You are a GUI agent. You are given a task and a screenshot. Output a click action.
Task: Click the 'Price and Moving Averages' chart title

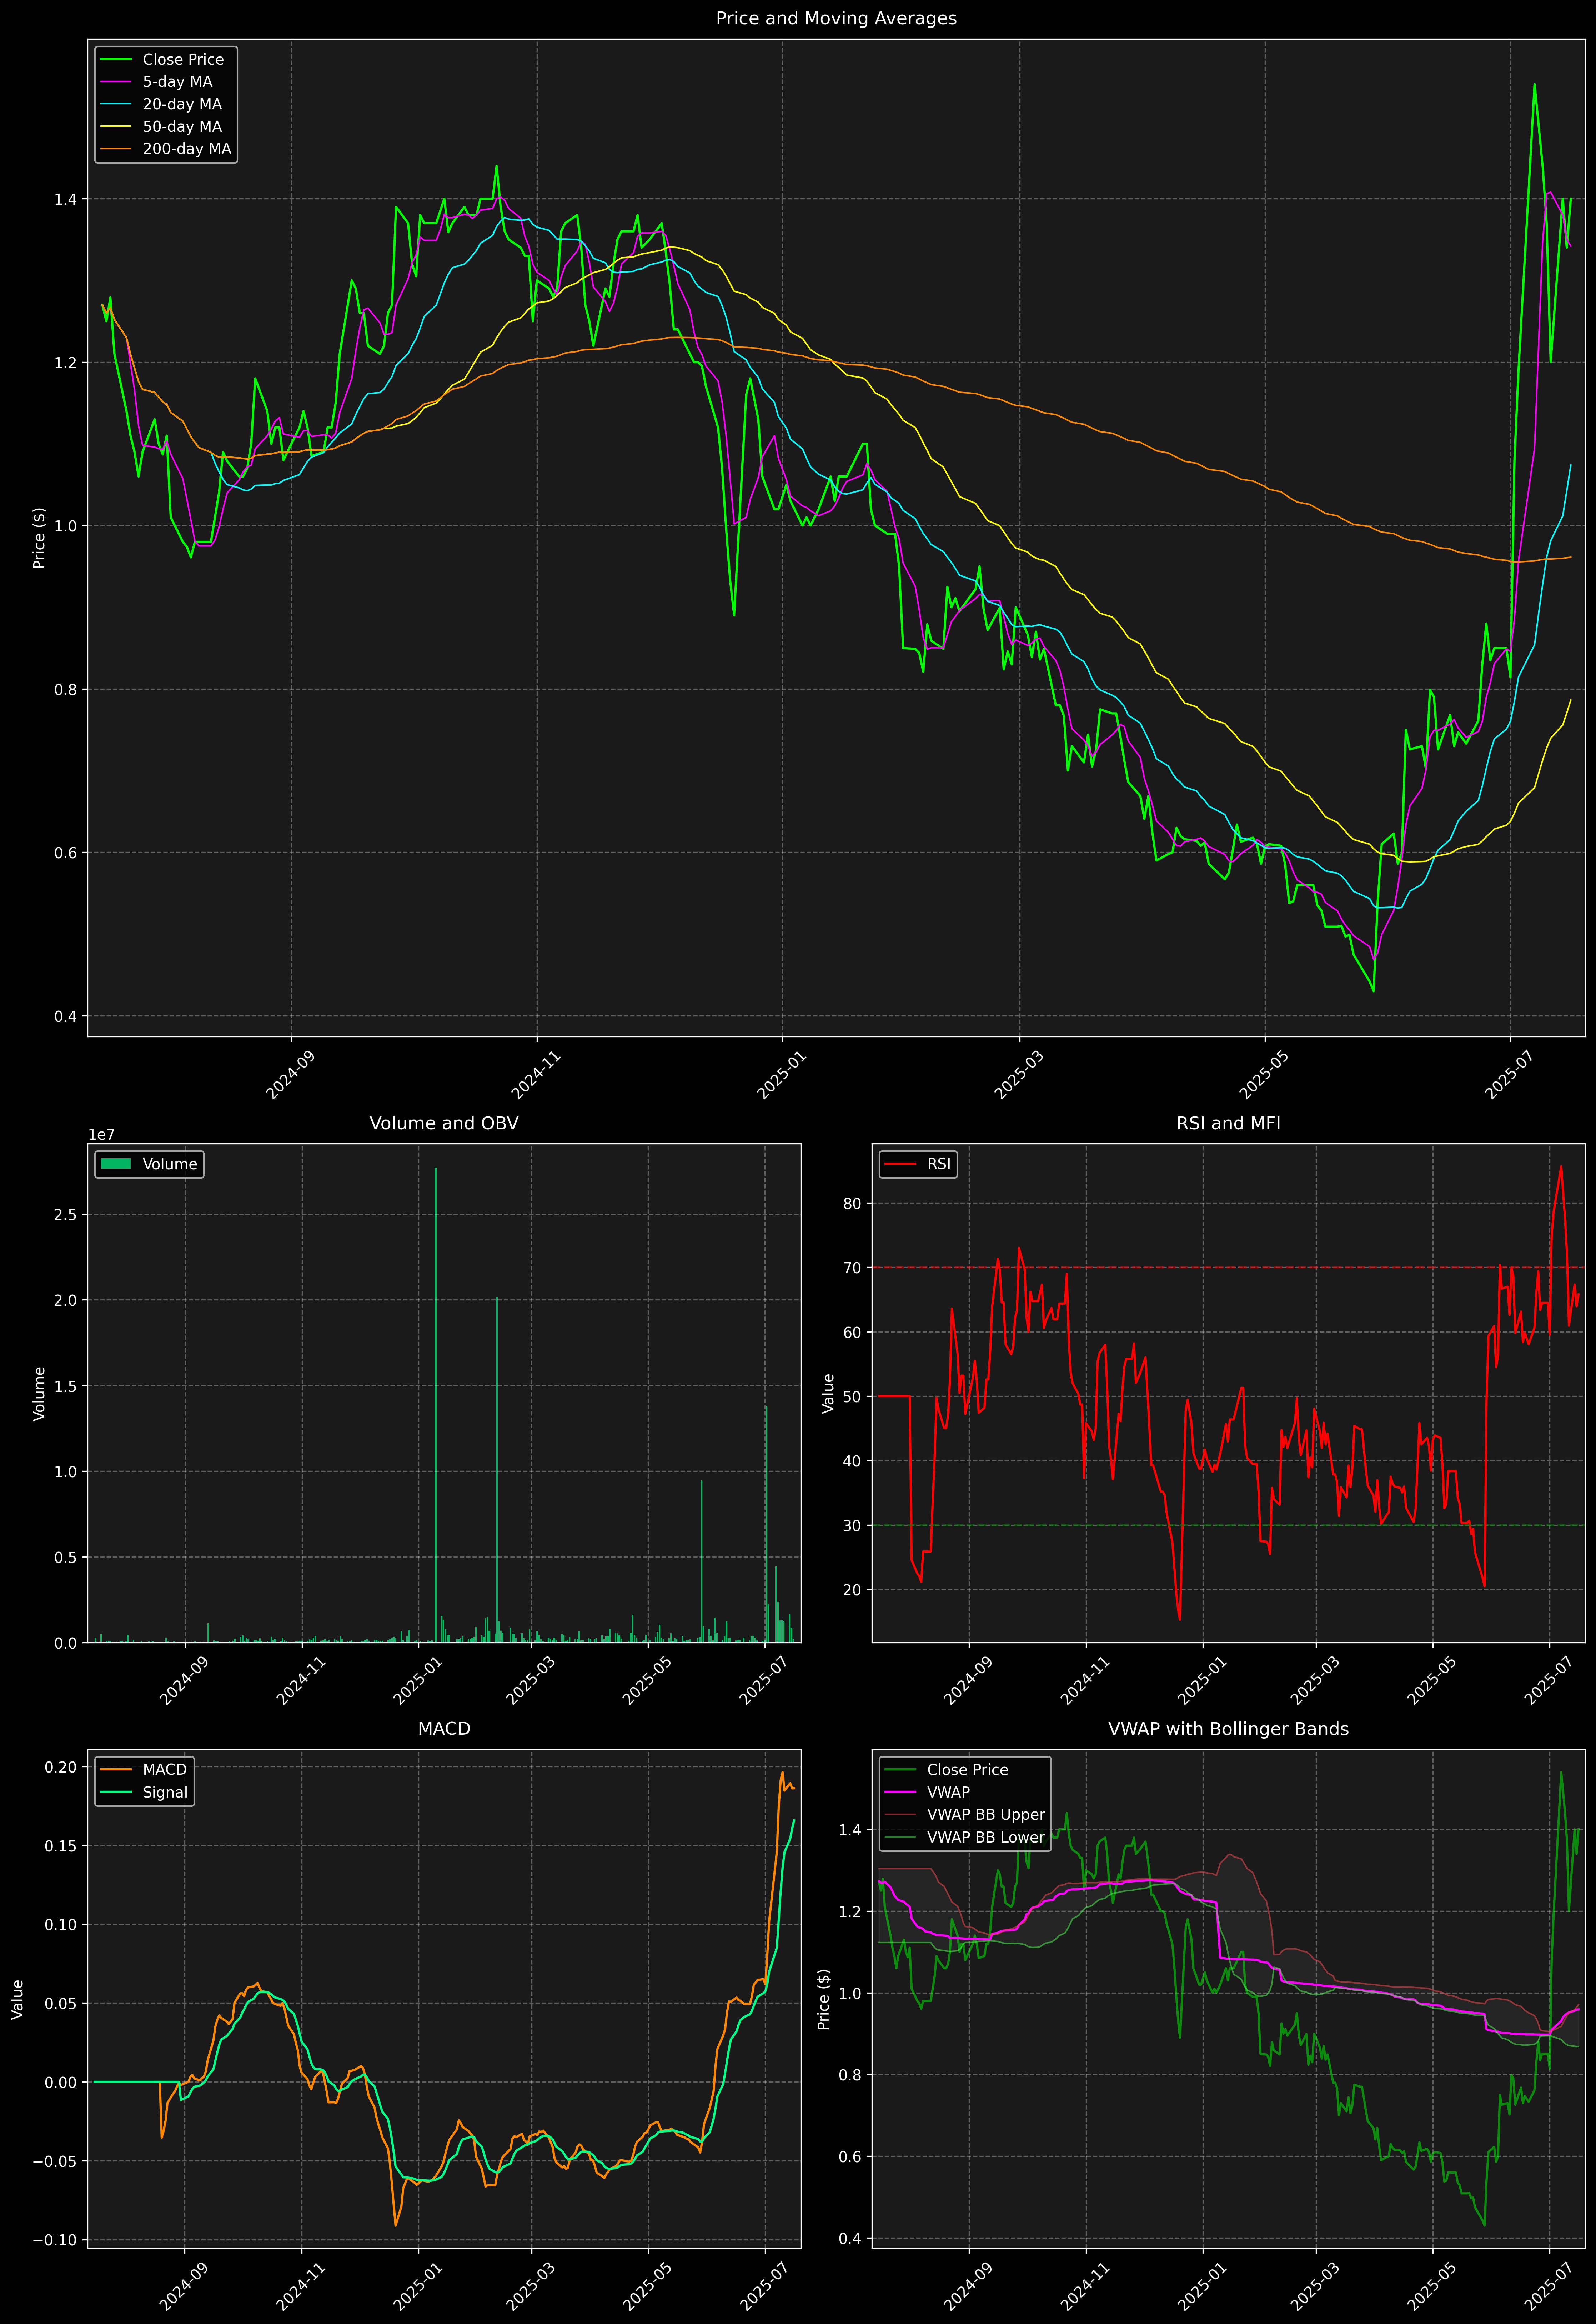click(836, 18)
